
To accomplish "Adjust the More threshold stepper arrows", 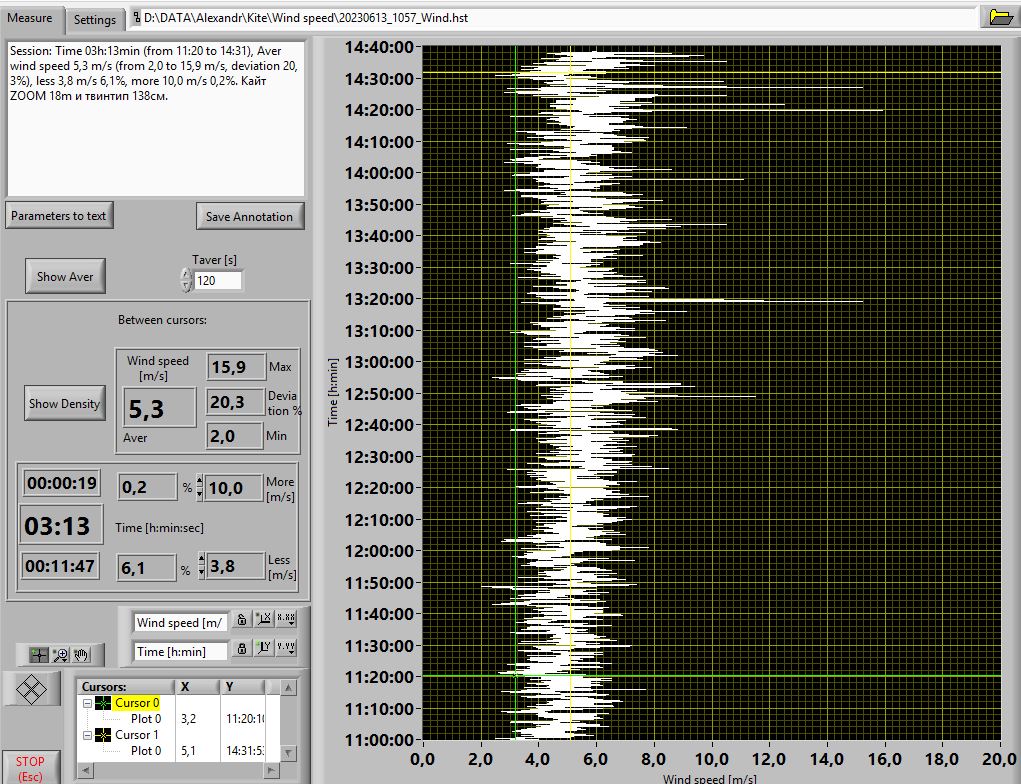I will point(199,487).
